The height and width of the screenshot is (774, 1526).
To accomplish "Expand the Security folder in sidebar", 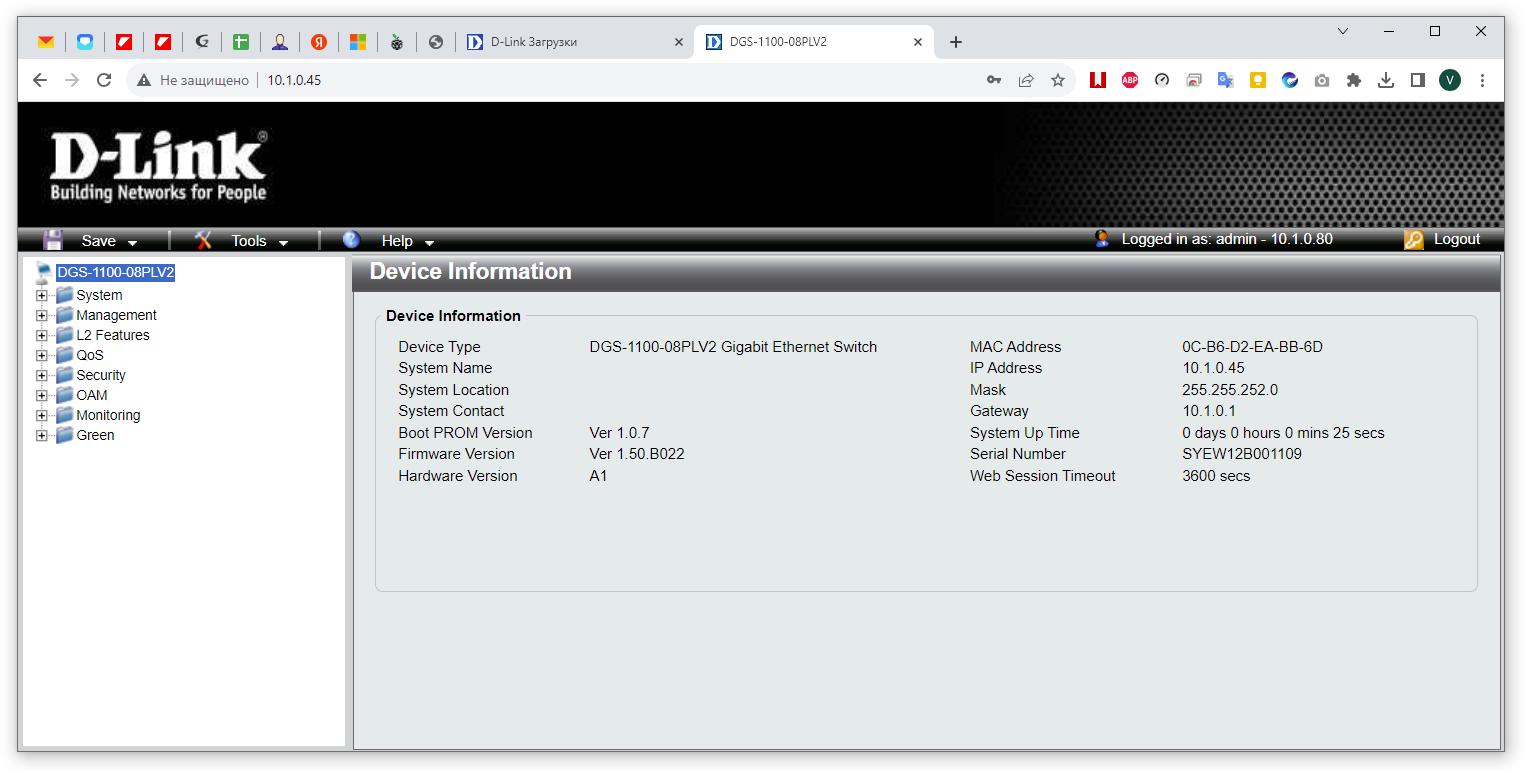I will click(x=41, y=375).
